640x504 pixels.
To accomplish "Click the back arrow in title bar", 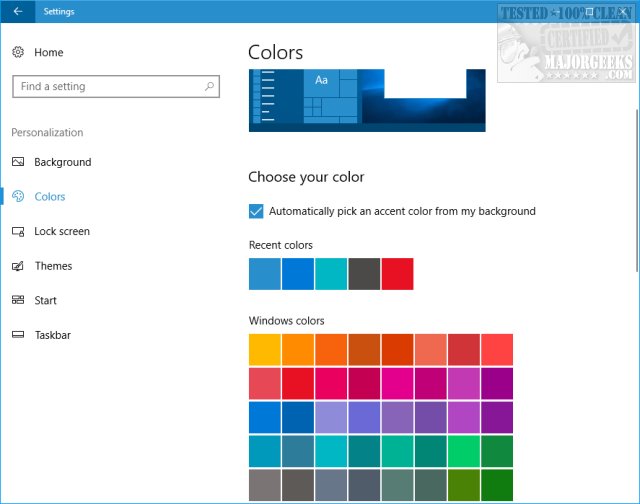I will pos(17,11).
